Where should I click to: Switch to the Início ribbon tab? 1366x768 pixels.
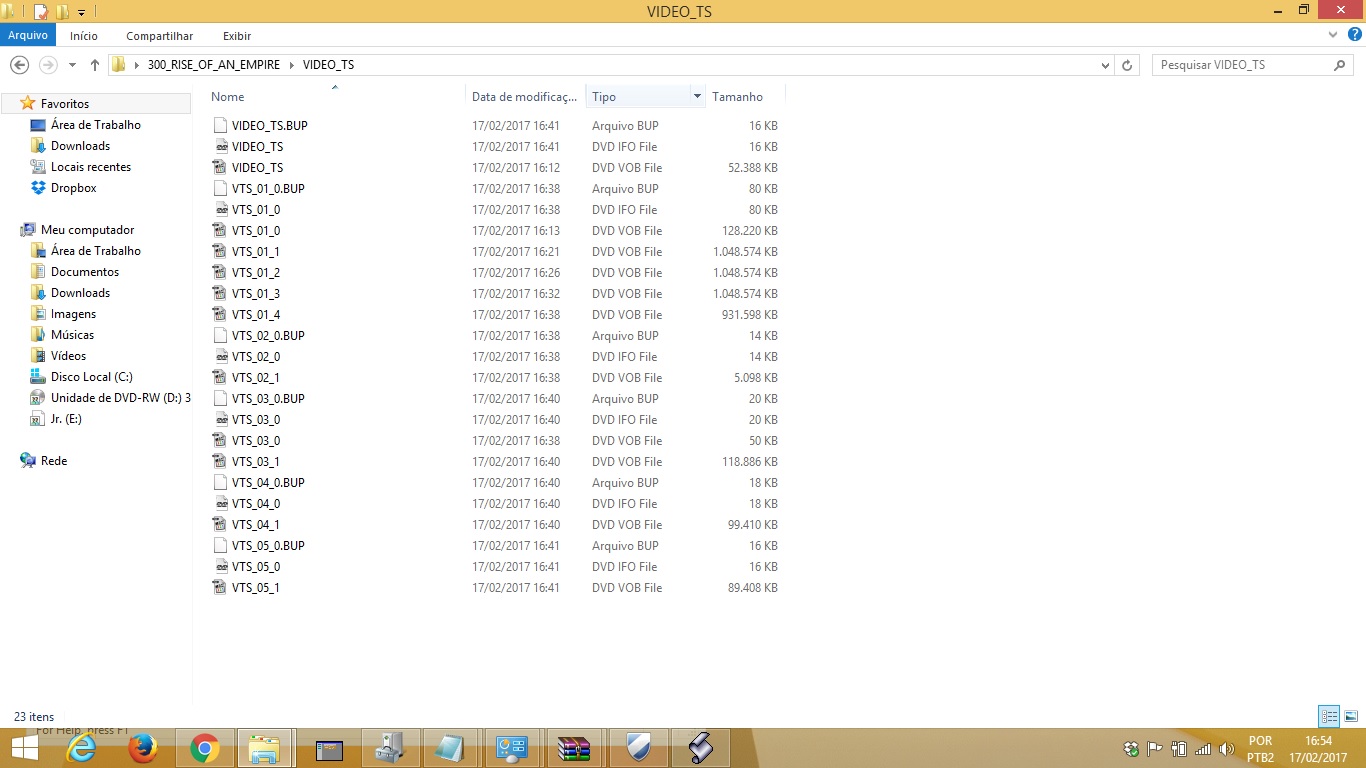pos(84,36)
